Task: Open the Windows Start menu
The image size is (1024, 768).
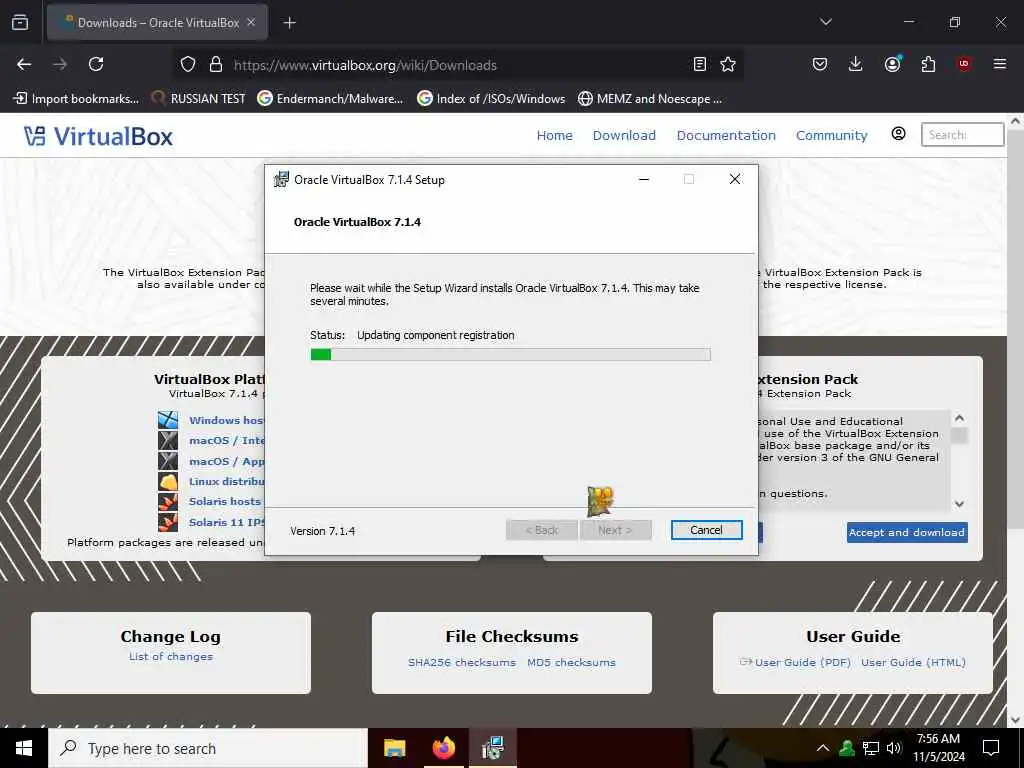Action: click(x=24, y=748)
